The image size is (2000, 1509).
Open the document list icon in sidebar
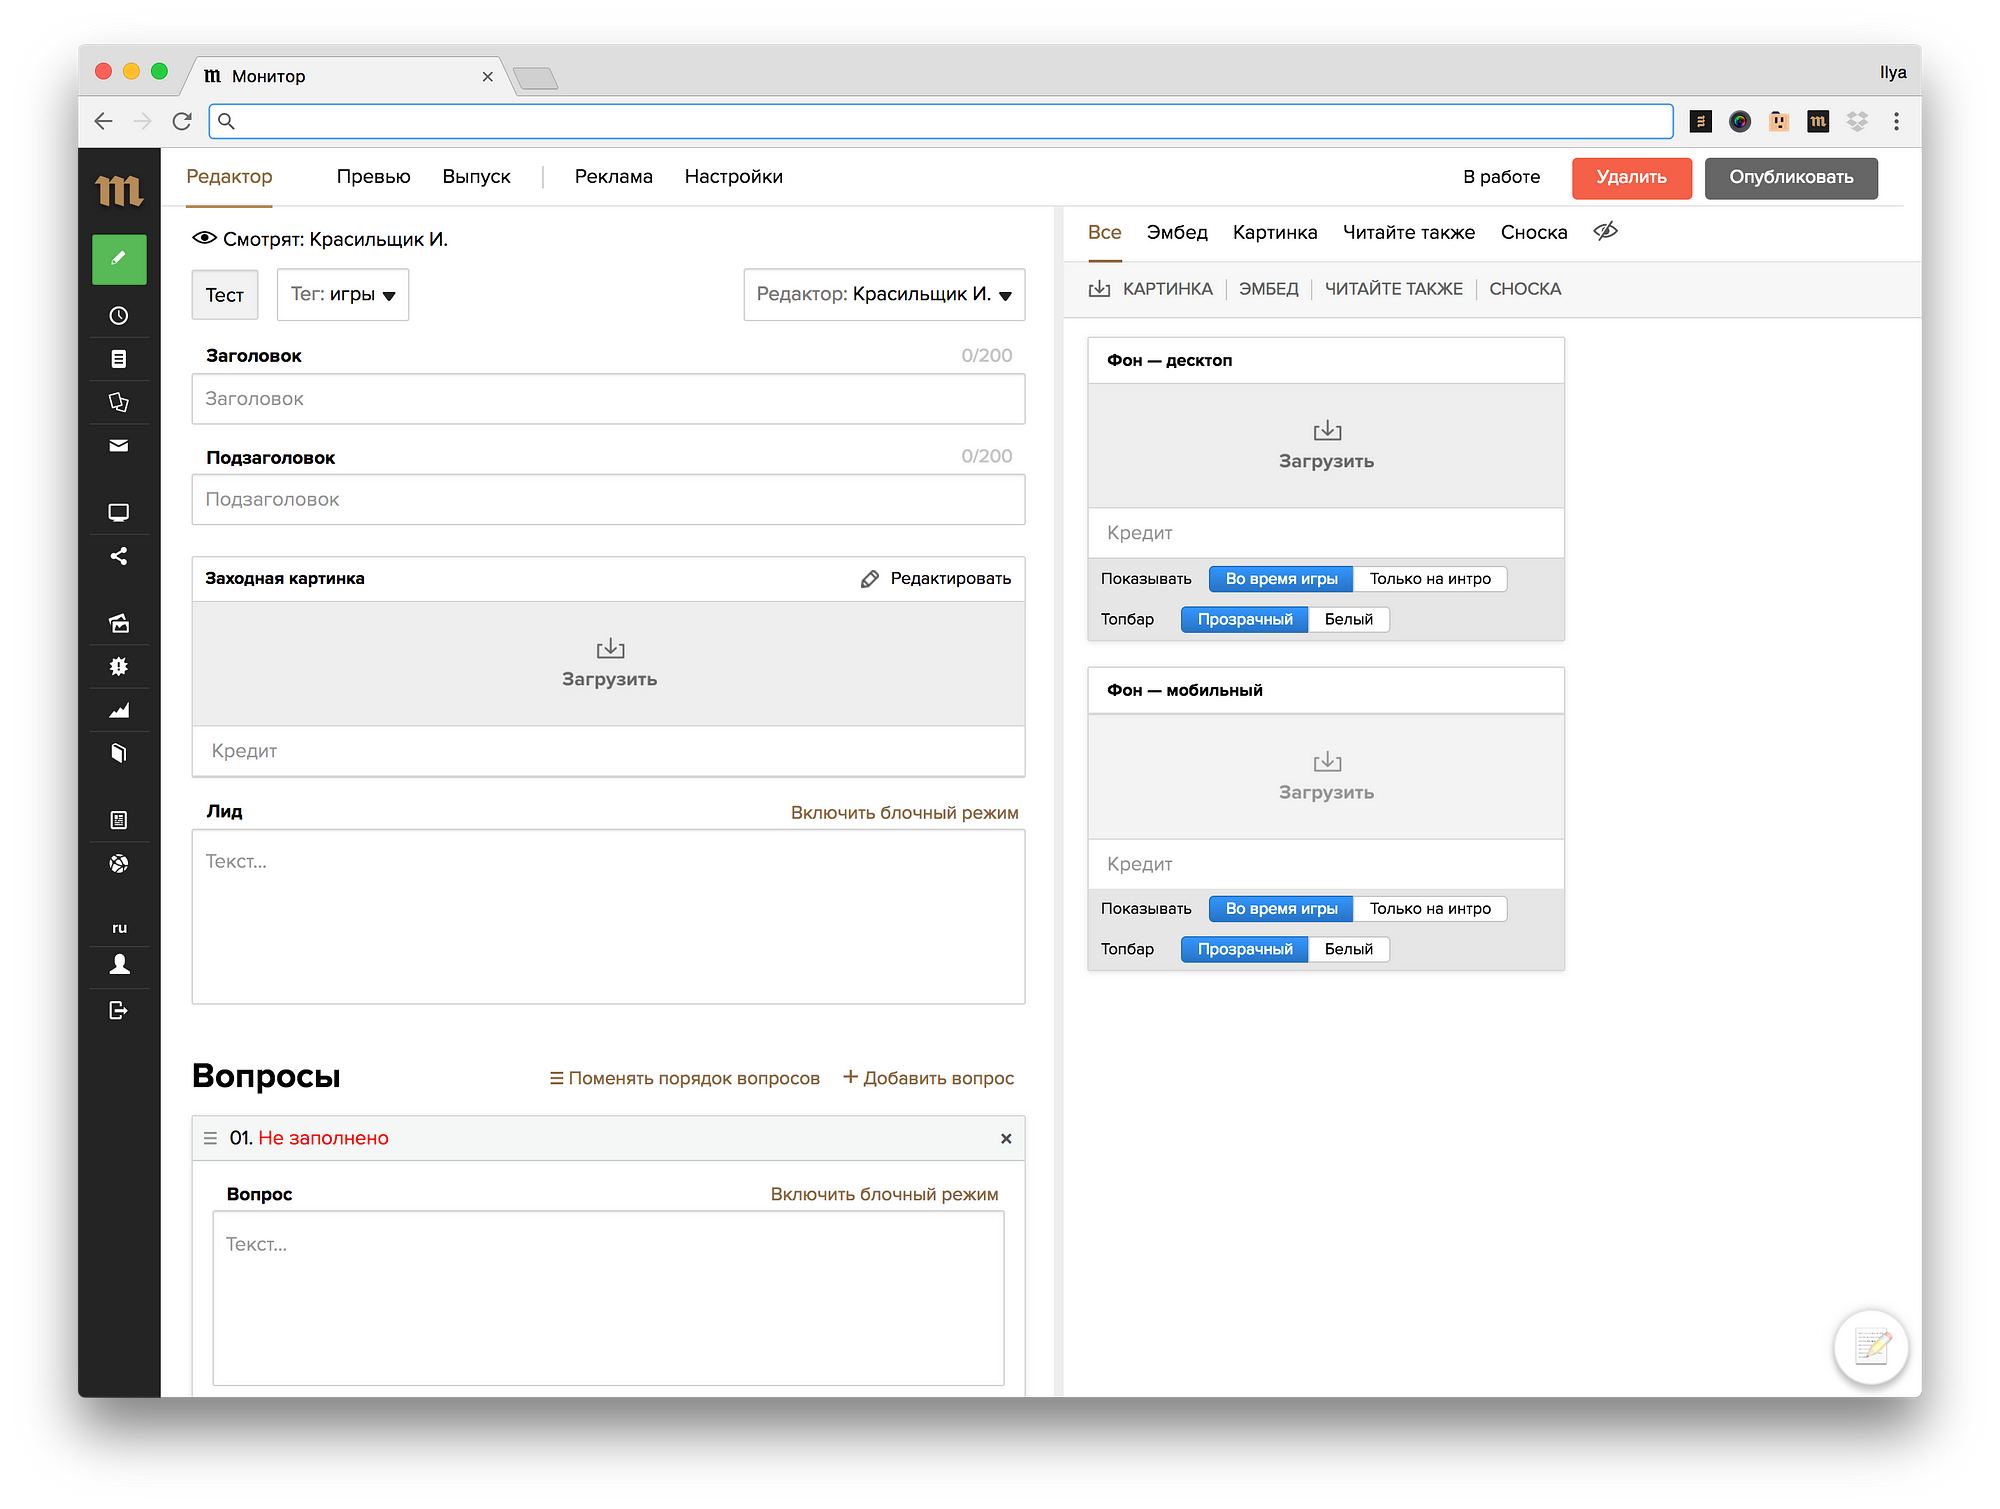click(x=119, y=359)
